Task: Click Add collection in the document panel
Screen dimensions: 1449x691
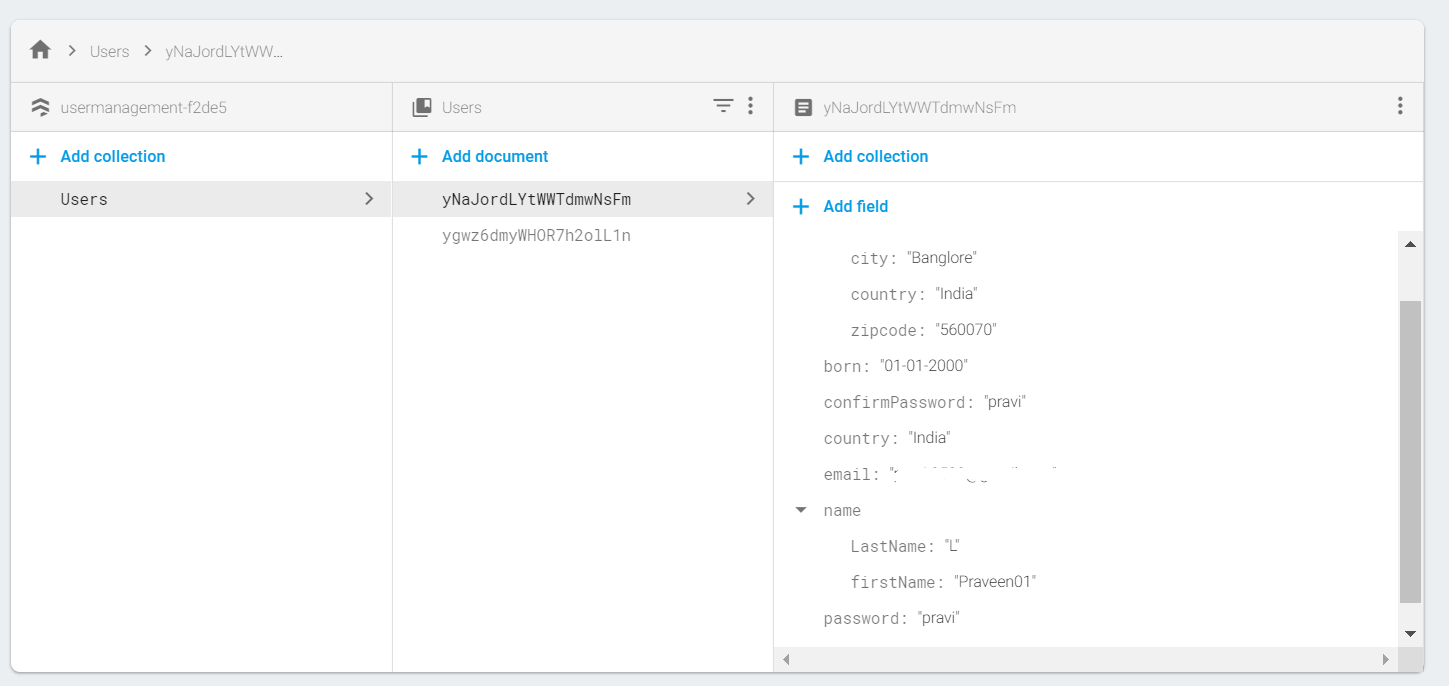Action: 875,157
